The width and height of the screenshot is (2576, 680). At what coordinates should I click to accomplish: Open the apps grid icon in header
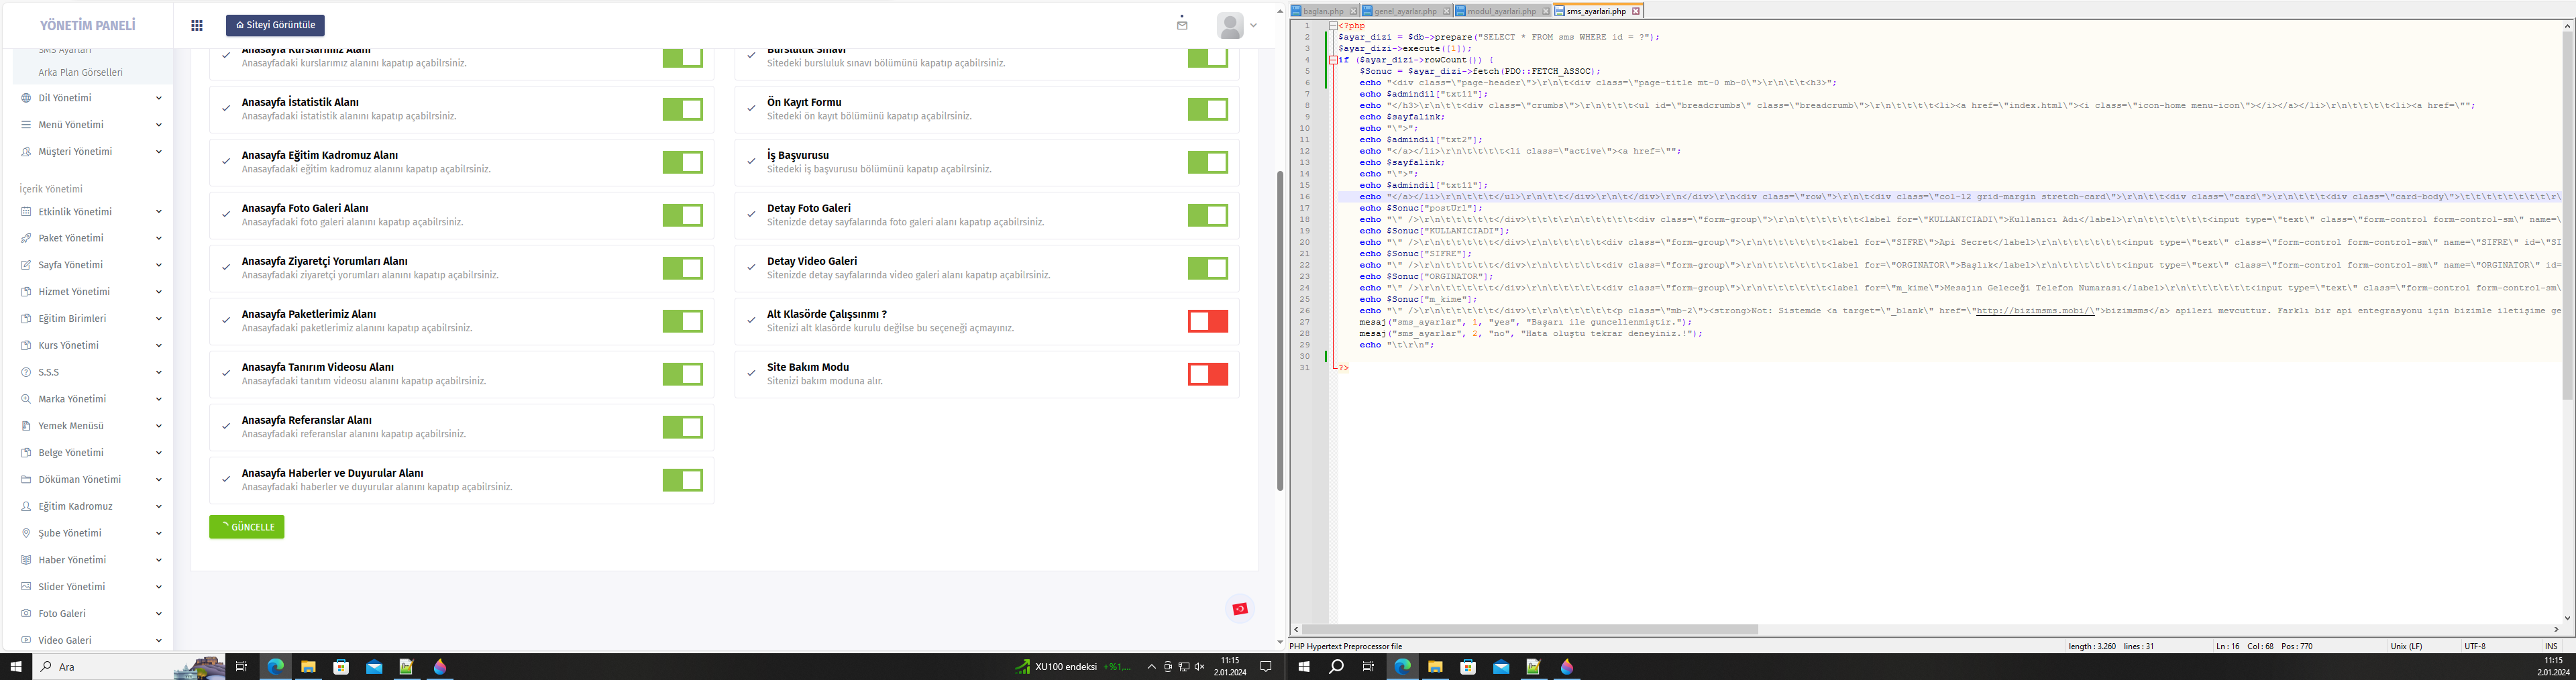[197, 25]
